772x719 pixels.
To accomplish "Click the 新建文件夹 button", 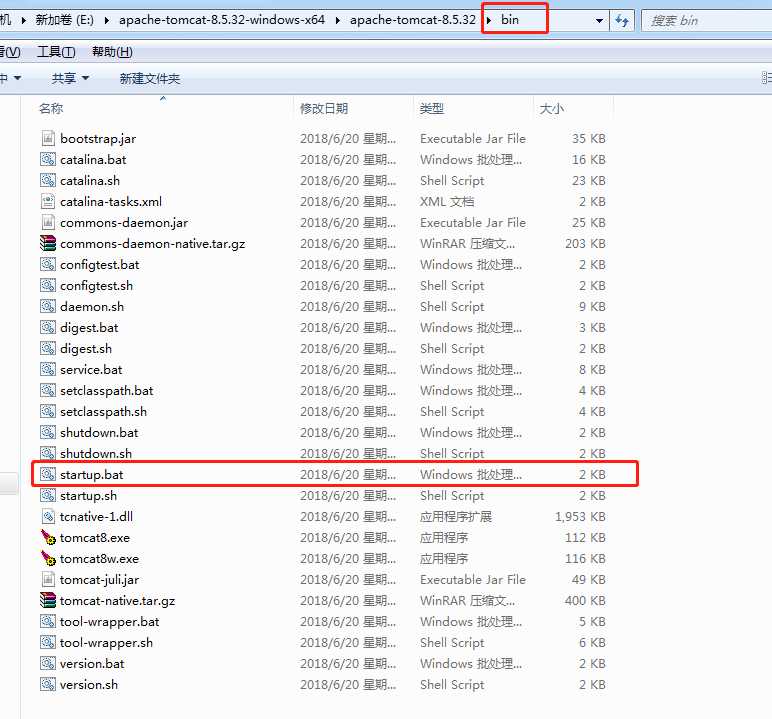I will (150, 78).
